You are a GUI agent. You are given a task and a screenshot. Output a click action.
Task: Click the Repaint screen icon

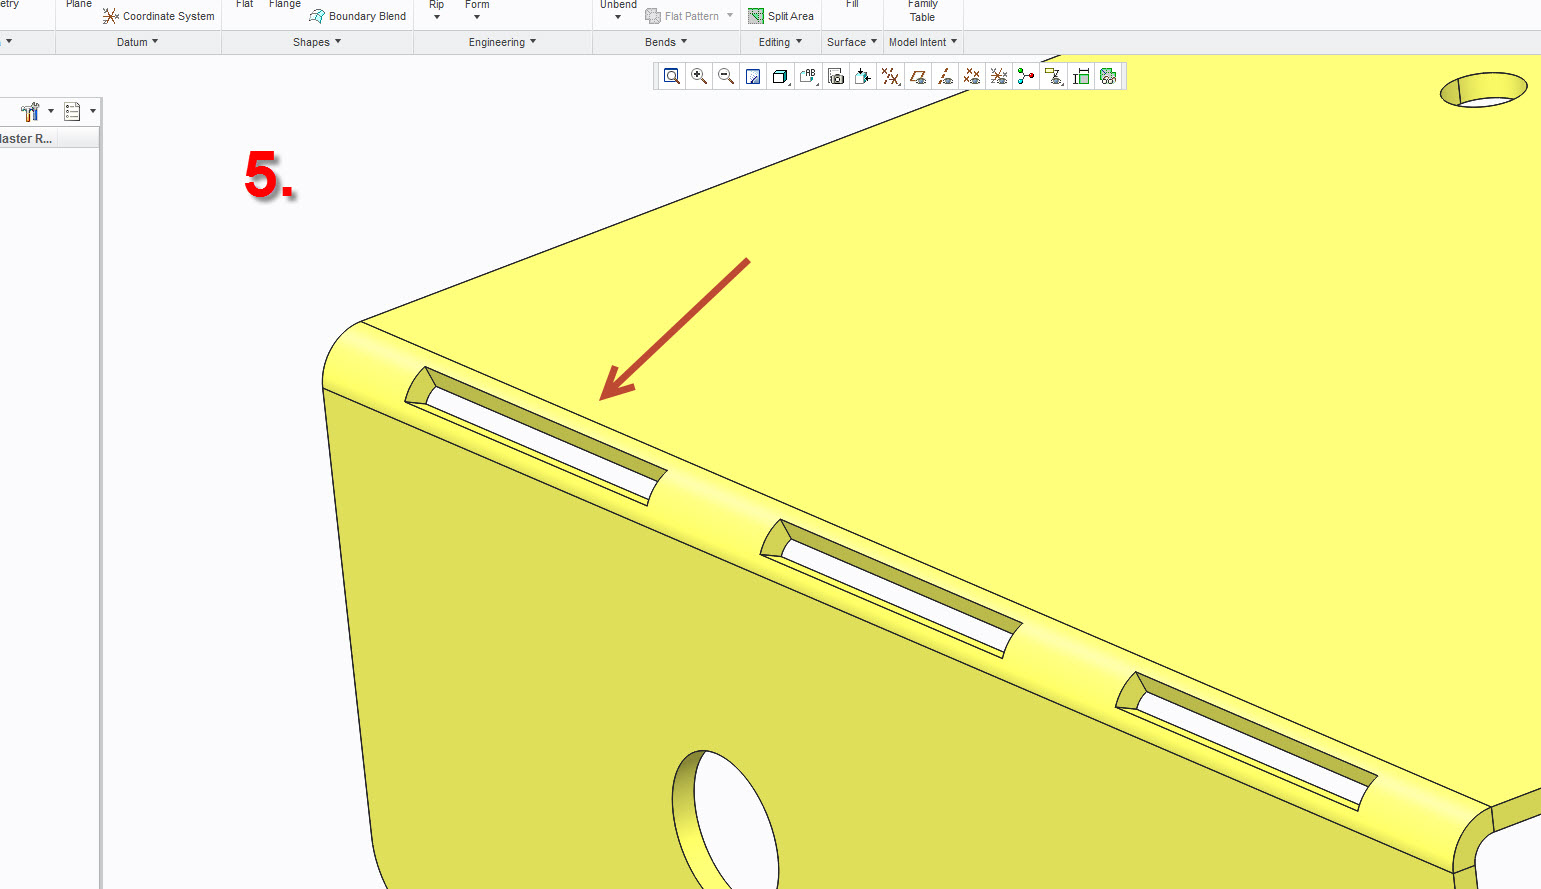[753, 76]
